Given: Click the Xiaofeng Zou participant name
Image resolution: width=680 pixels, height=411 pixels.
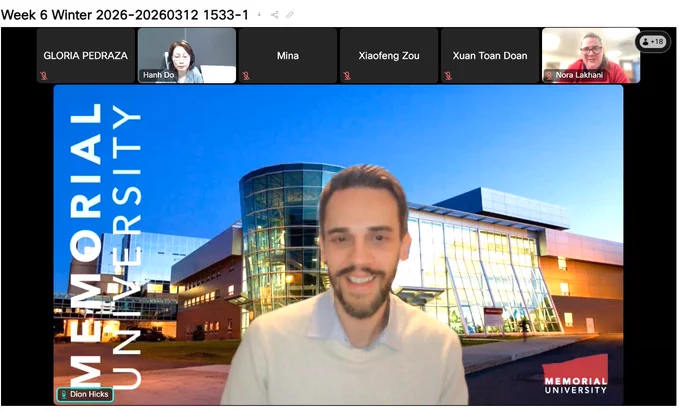Looking at the screenshot, I should (x=389, y=55).
